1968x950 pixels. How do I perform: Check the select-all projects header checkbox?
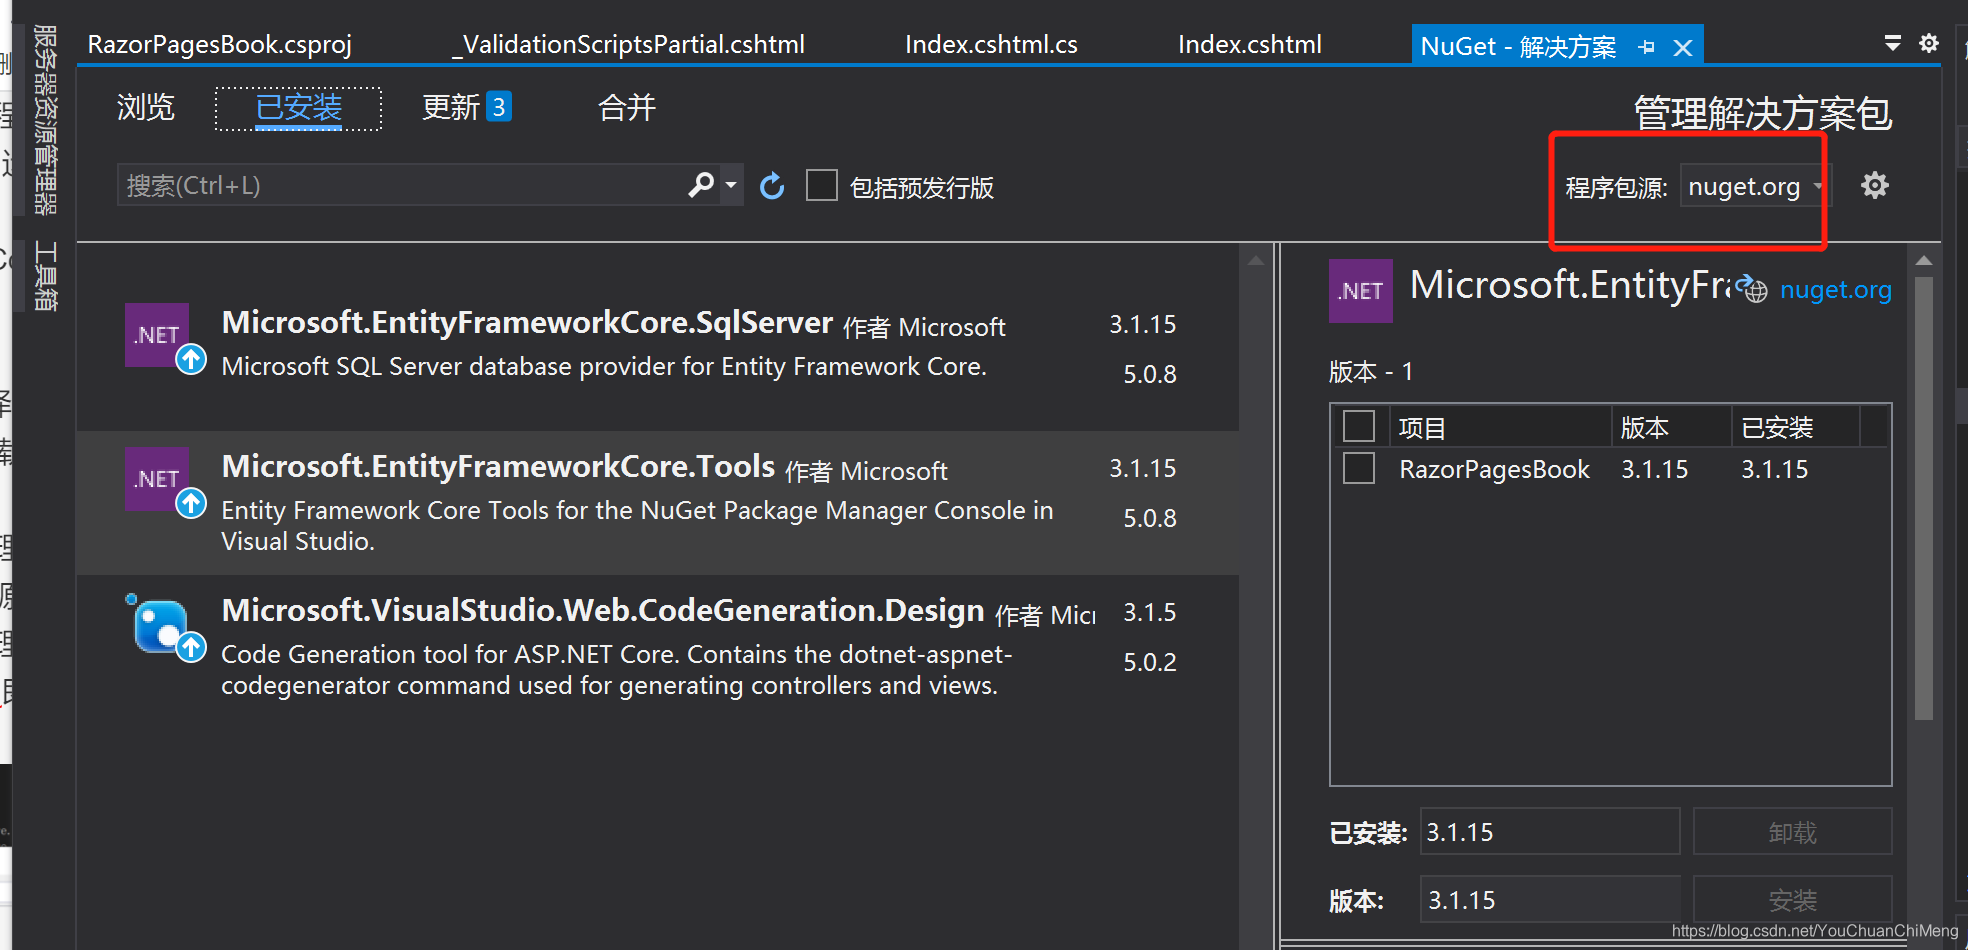click(x=1358, y=426)
